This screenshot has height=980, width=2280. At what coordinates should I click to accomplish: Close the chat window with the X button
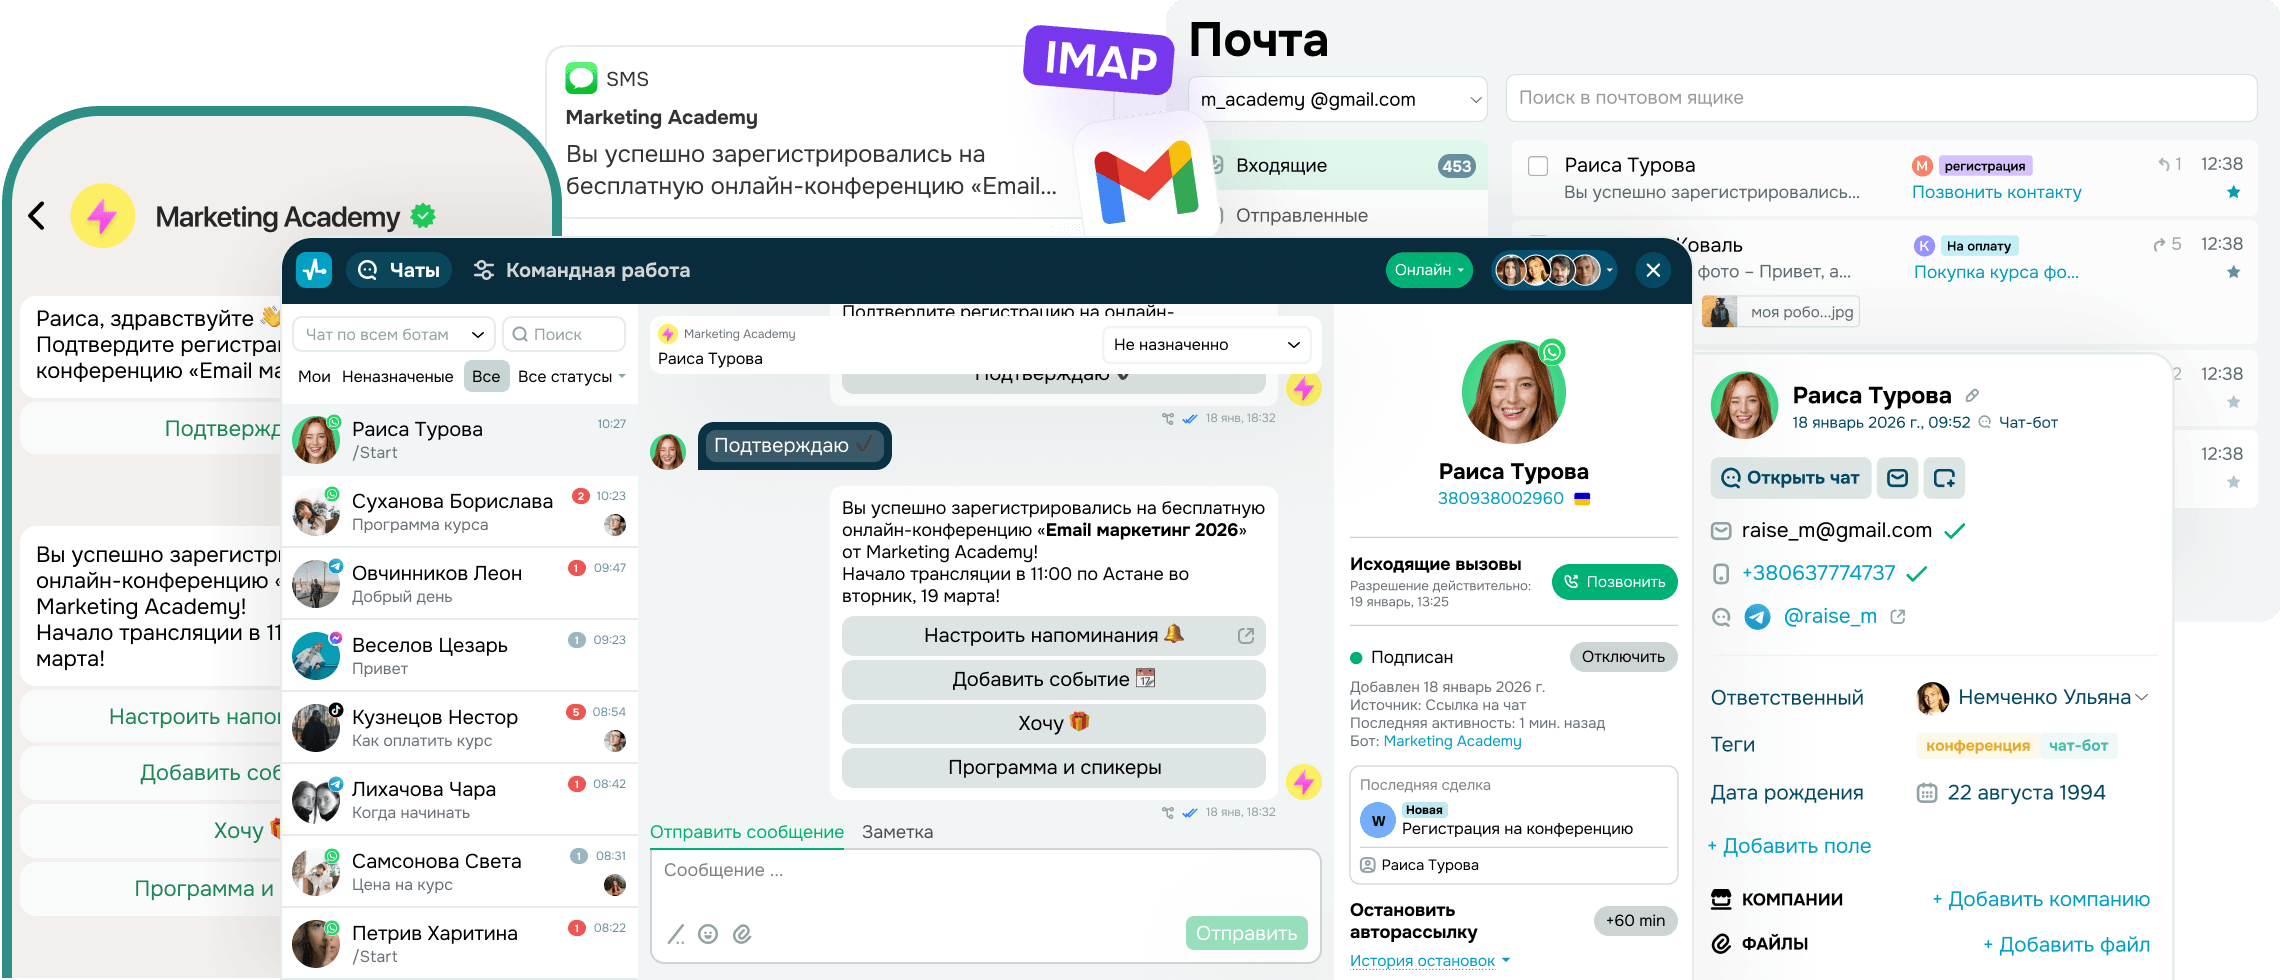[x=1653, y=270]
